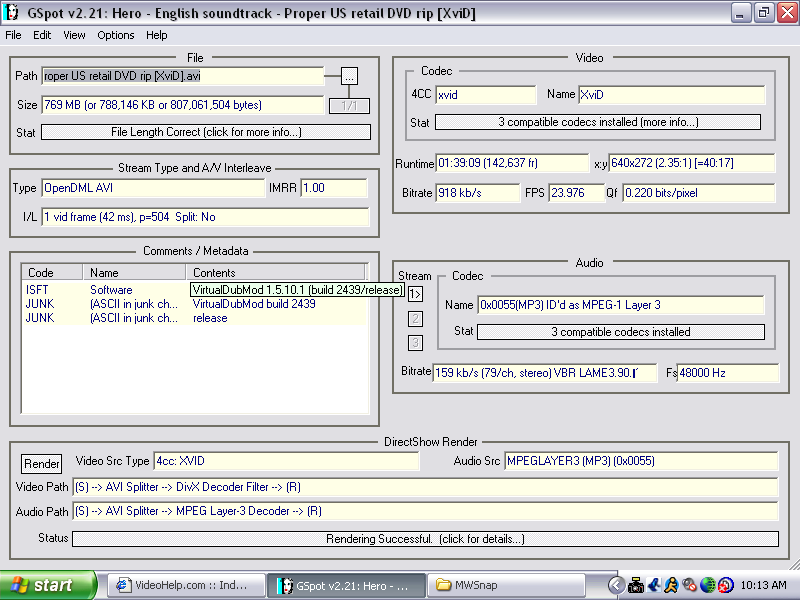The height and width of the screenshot is (600, 800).
Task: Click the tray icon with red X
Action: (x=725, y=585)
